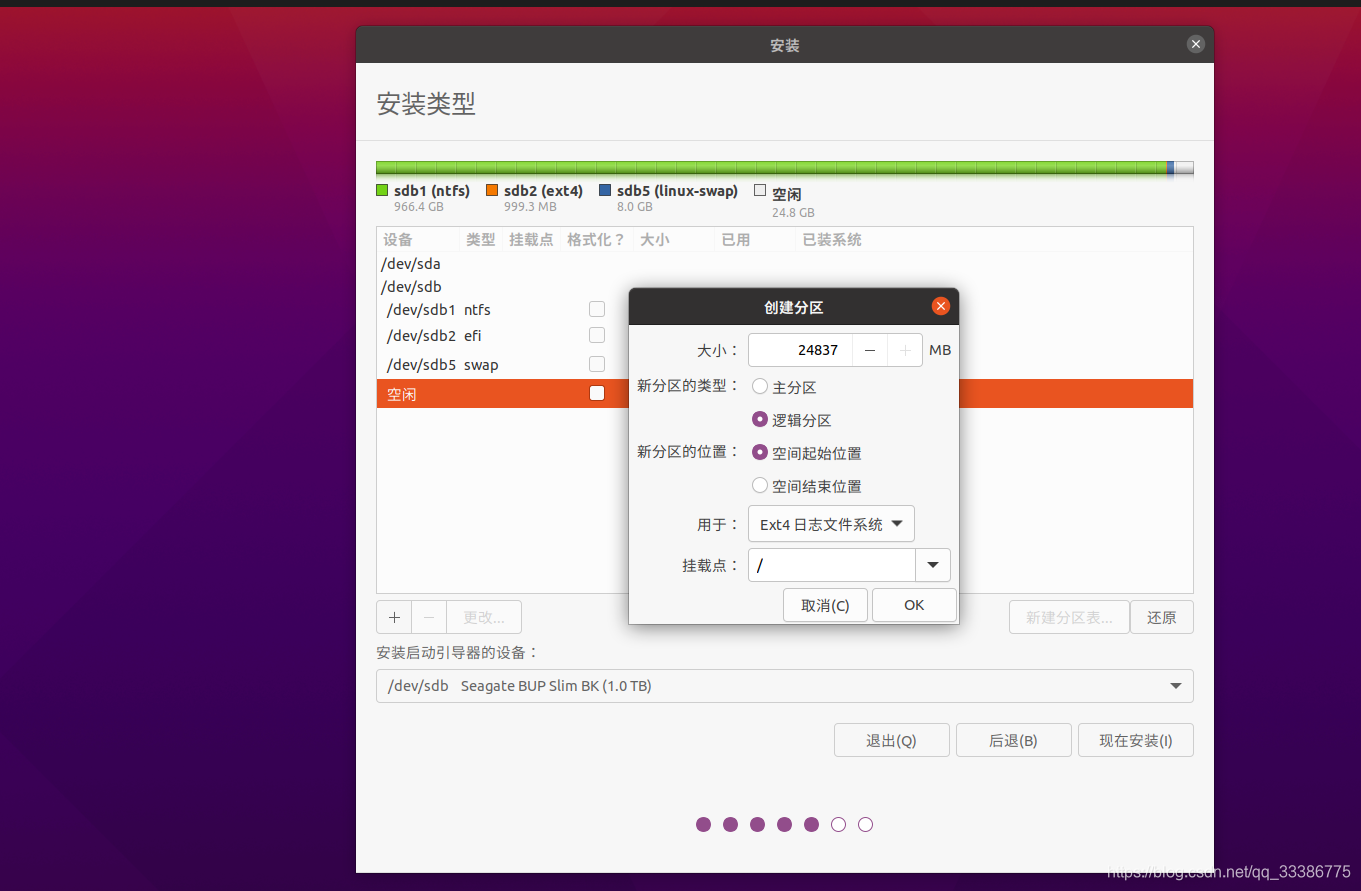The image size is (1361, 891).
Task: Toggle format checkbox for /dev/sdb2
Action: coord(597,335)
